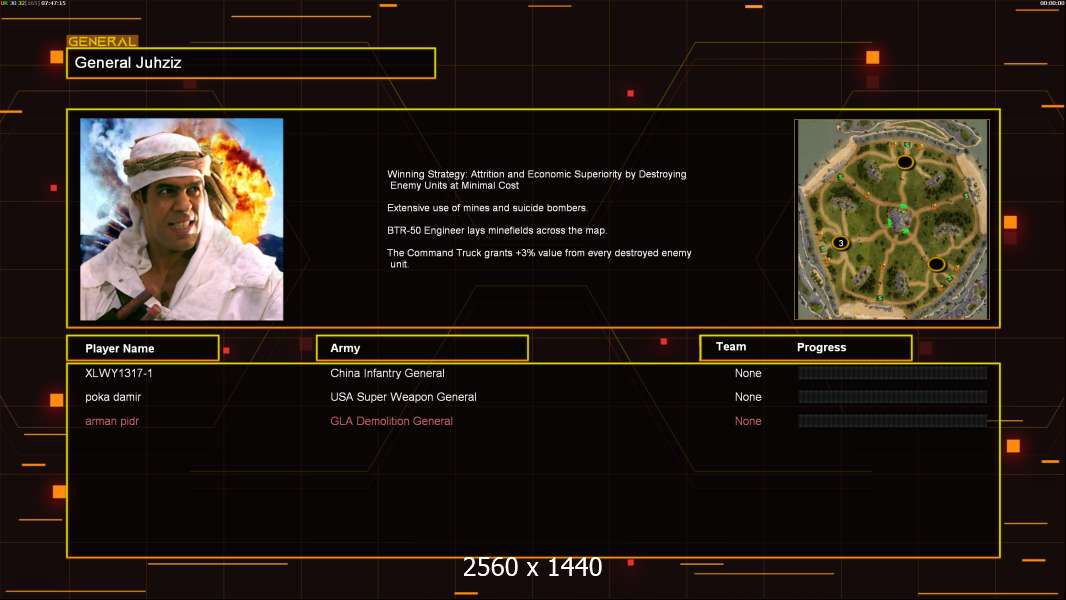Select player name arman pidr

(112, 421)
